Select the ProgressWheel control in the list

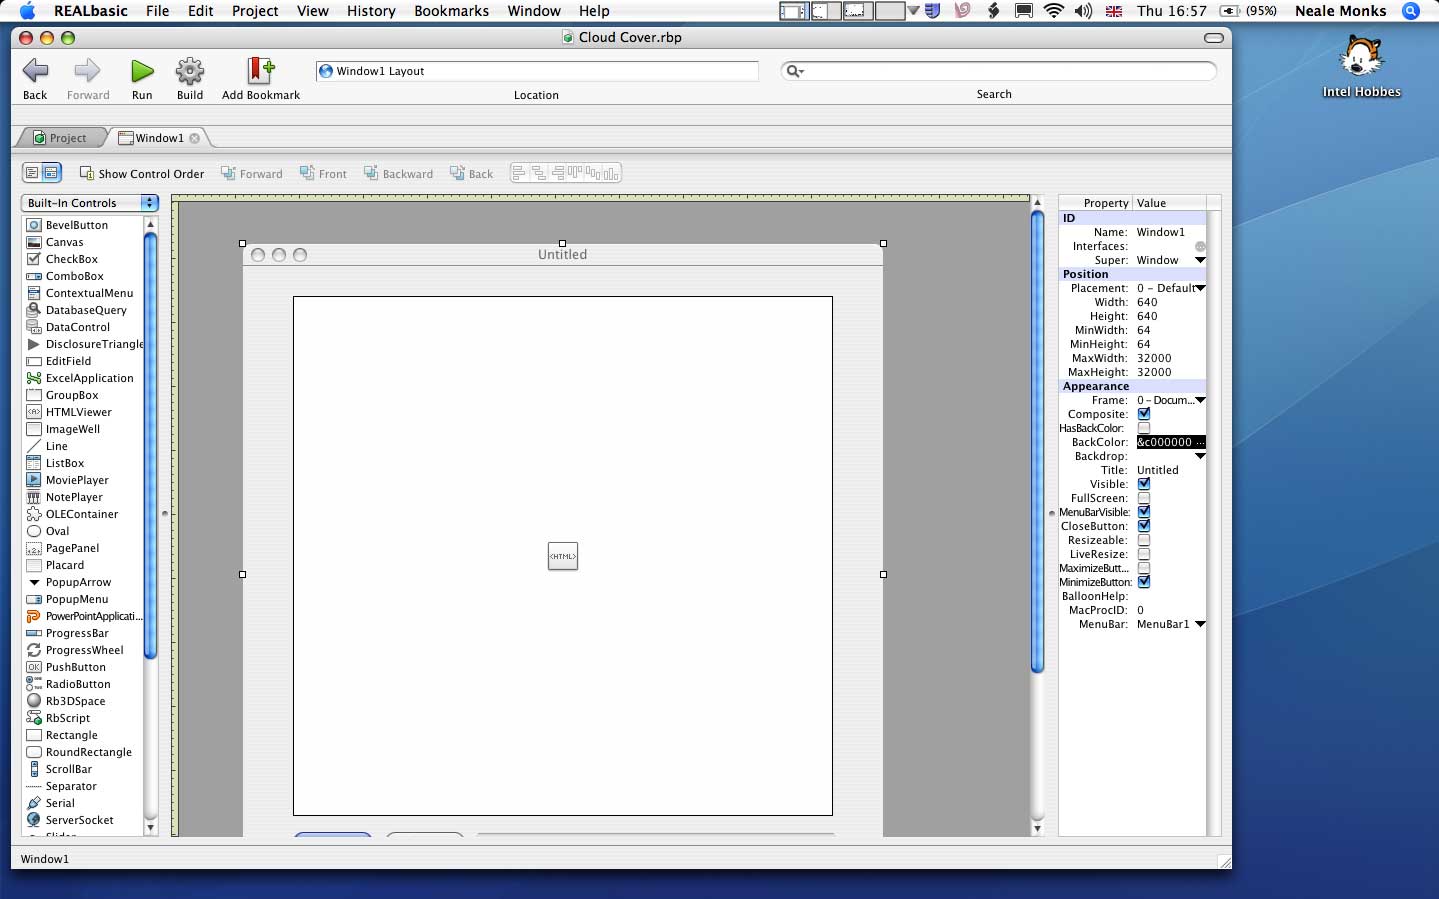tap(84, 650)
